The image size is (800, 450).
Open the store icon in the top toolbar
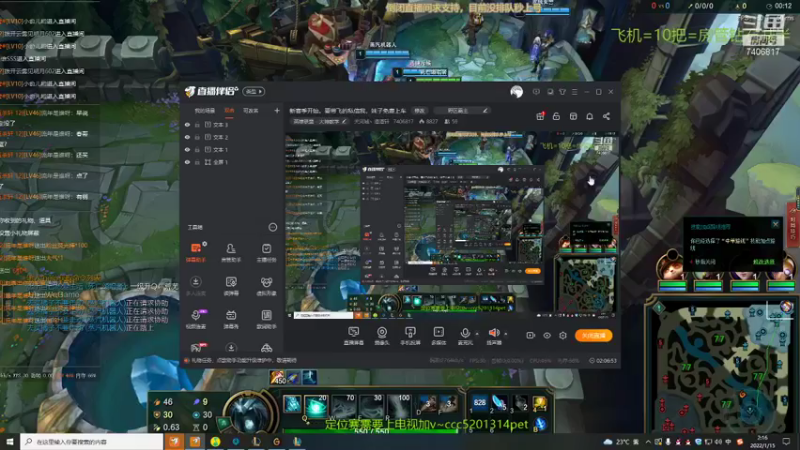[573, 116]
